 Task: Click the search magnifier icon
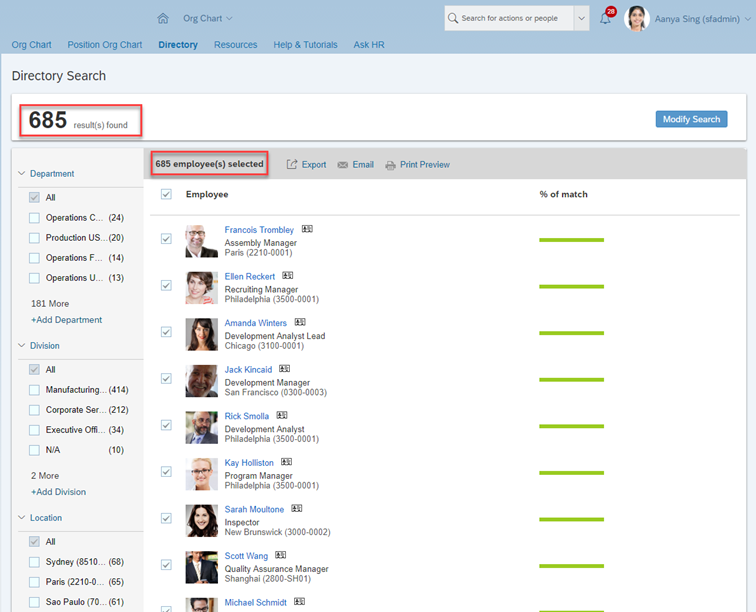click(x=453, y=18)
